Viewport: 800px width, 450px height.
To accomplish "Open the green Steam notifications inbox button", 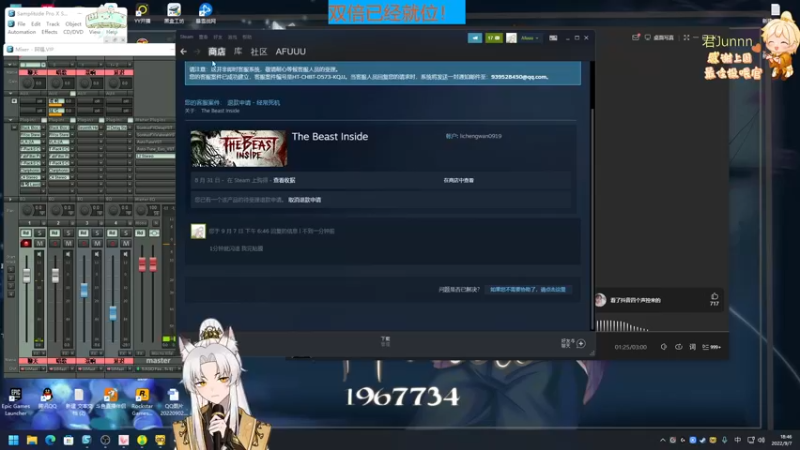I will [x=493, y=38].
